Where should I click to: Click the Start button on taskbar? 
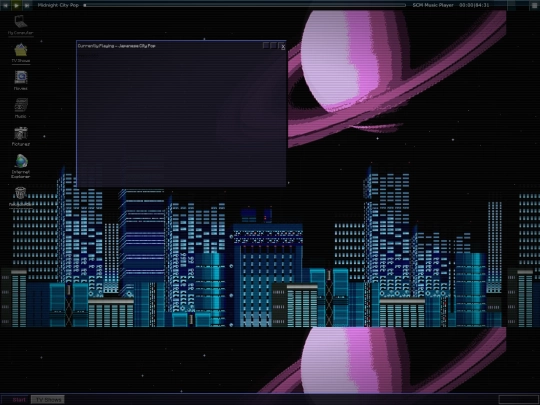(16, 399)
